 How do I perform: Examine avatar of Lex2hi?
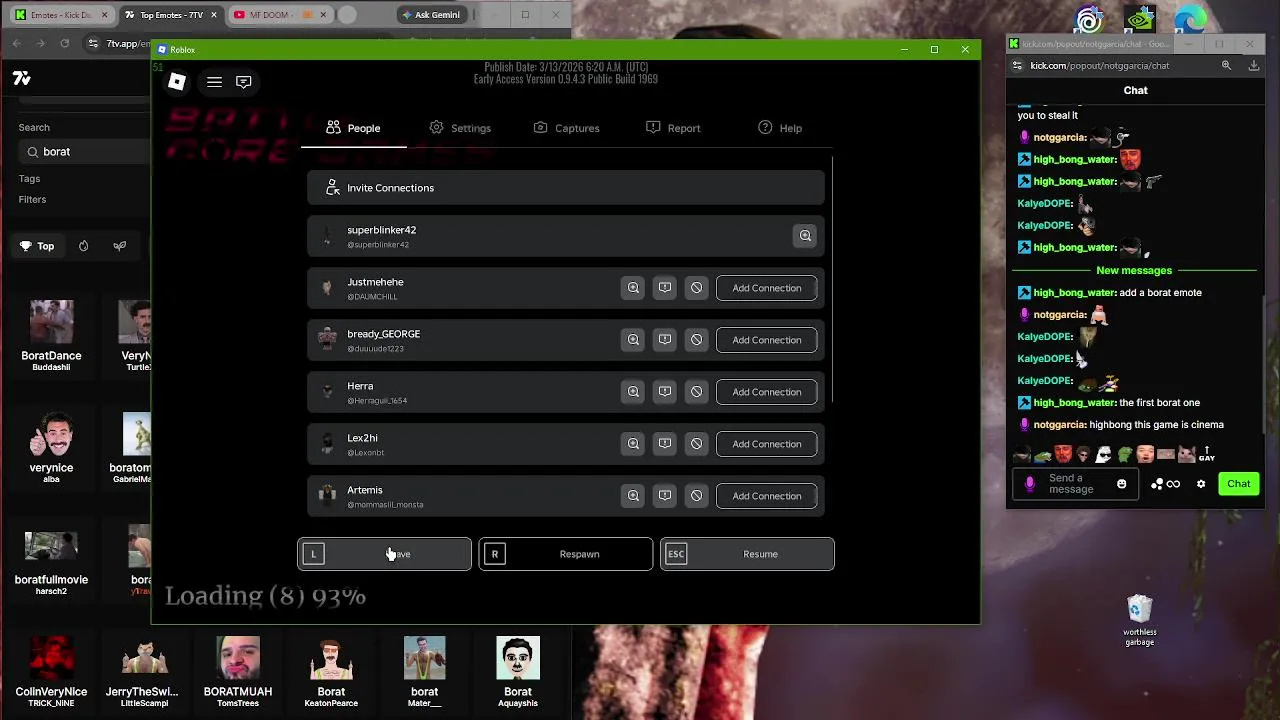pyautogui.click(x=633, y=444)
